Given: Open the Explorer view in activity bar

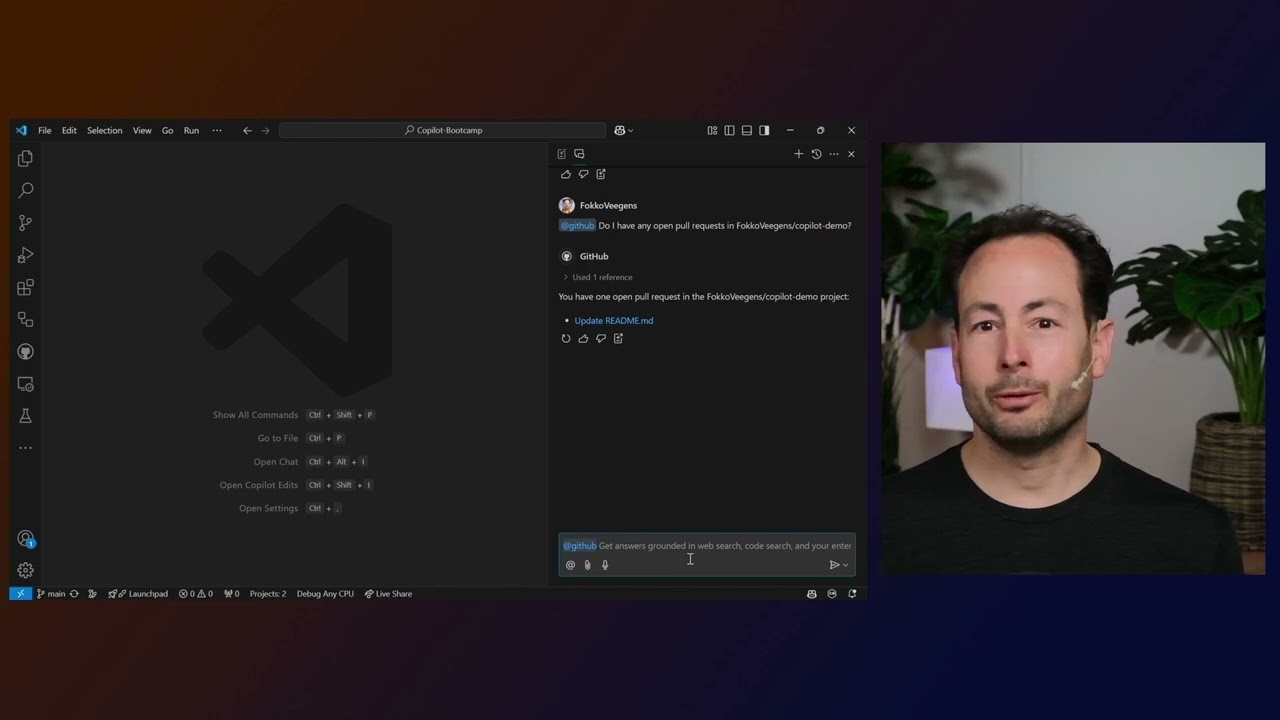Looking at the screenshot, I should tap(25, 158).
